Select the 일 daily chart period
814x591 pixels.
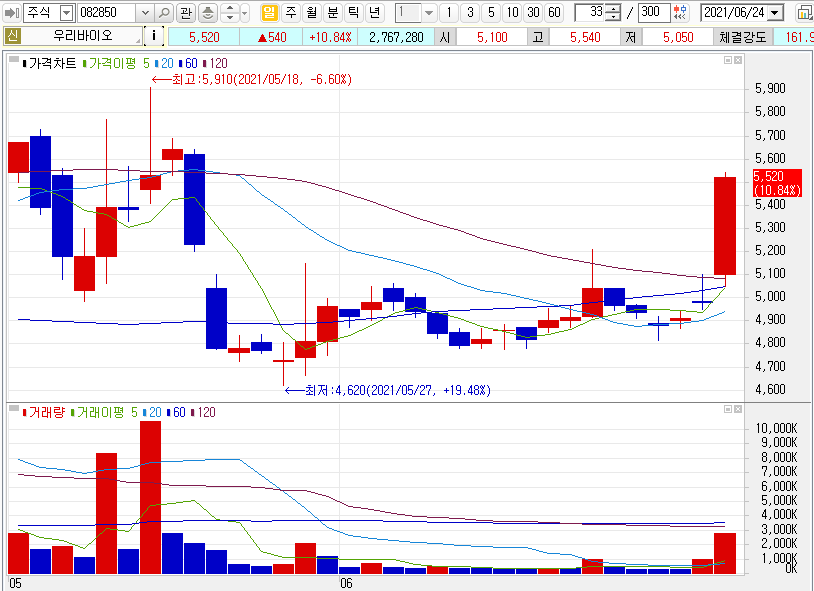click(269, 12)
